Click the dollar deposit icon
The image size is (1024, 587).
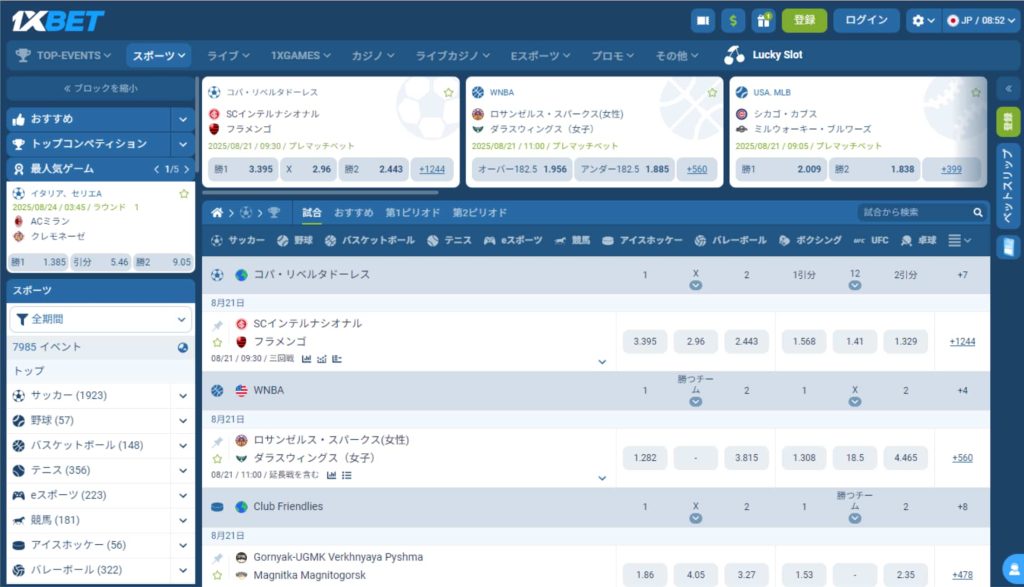click(733, 20)
